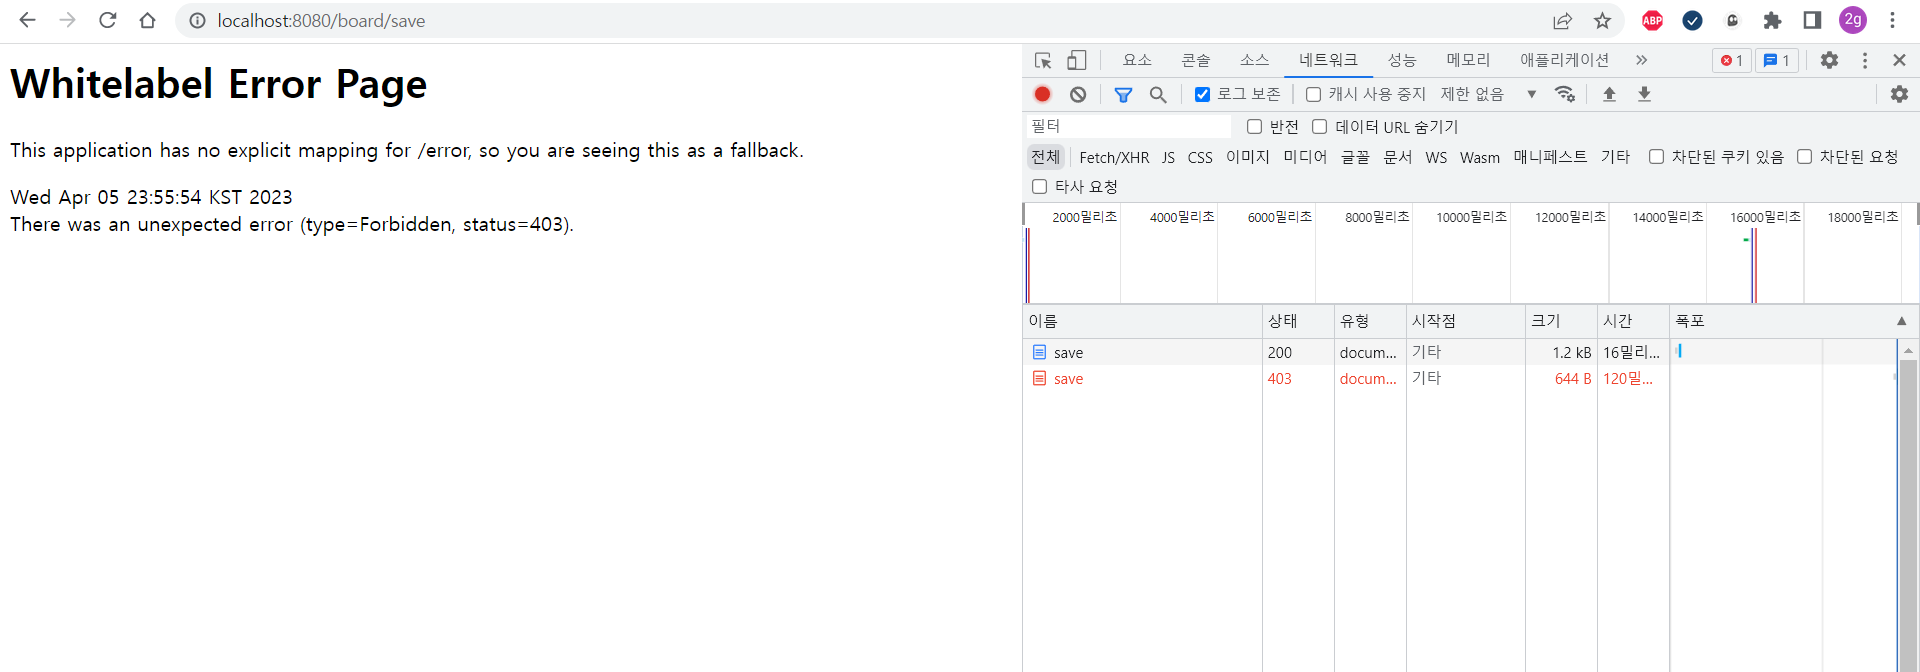
Task: Uncheck the 로그 보존 preserve log checkbox
Action: [x=1202, y=94]
